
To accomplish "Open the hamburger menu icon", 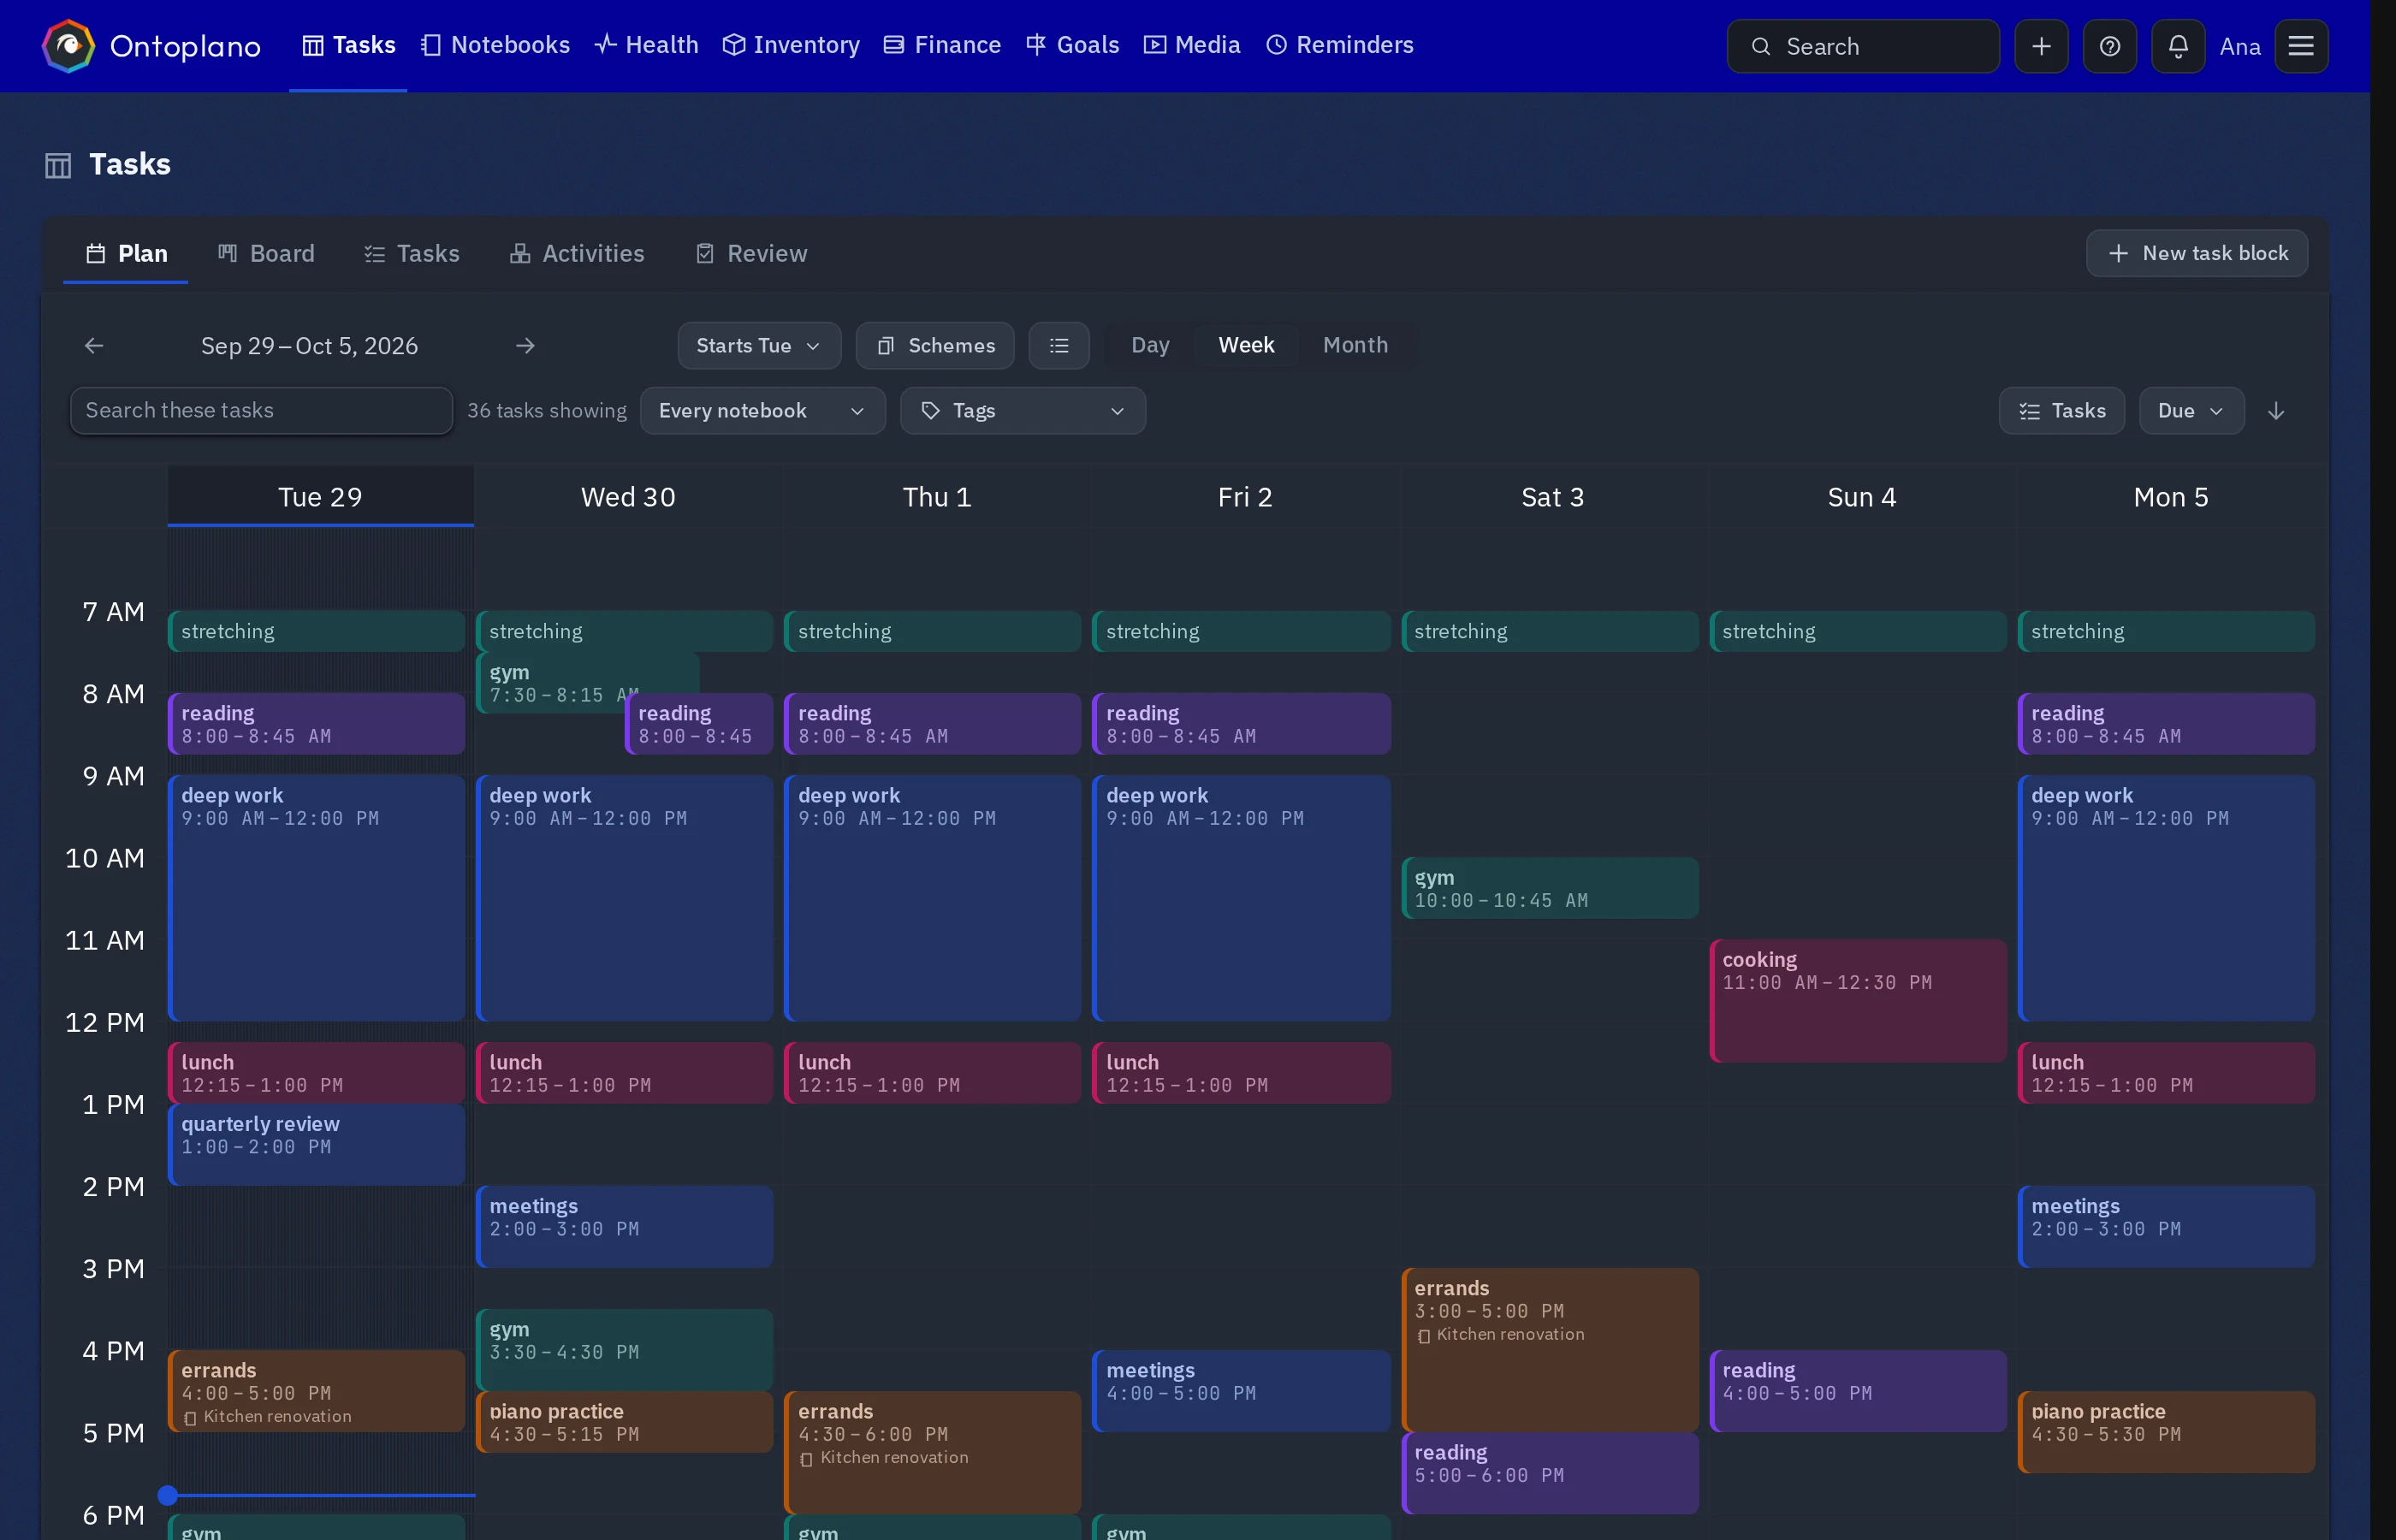I will [2300, 46].
